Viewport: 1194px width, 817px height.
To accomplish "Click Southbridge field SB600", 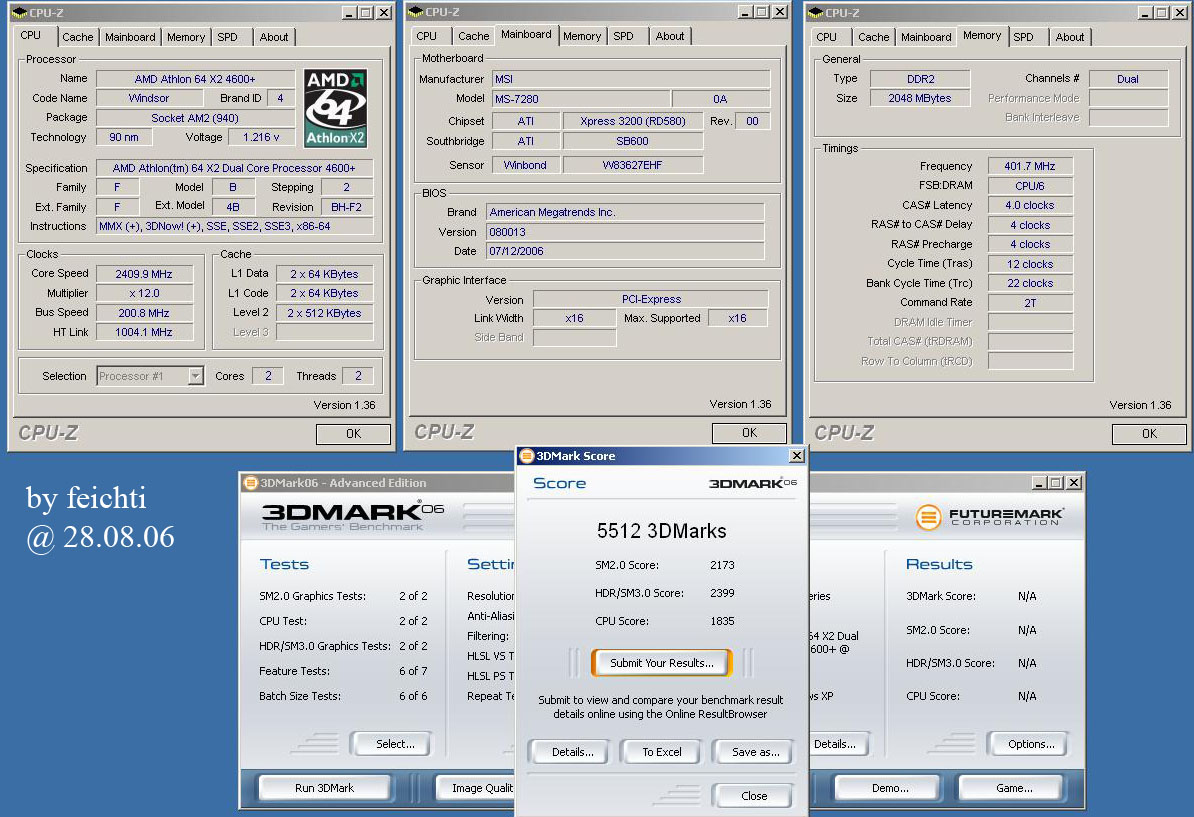I will [x=632, y=142].
